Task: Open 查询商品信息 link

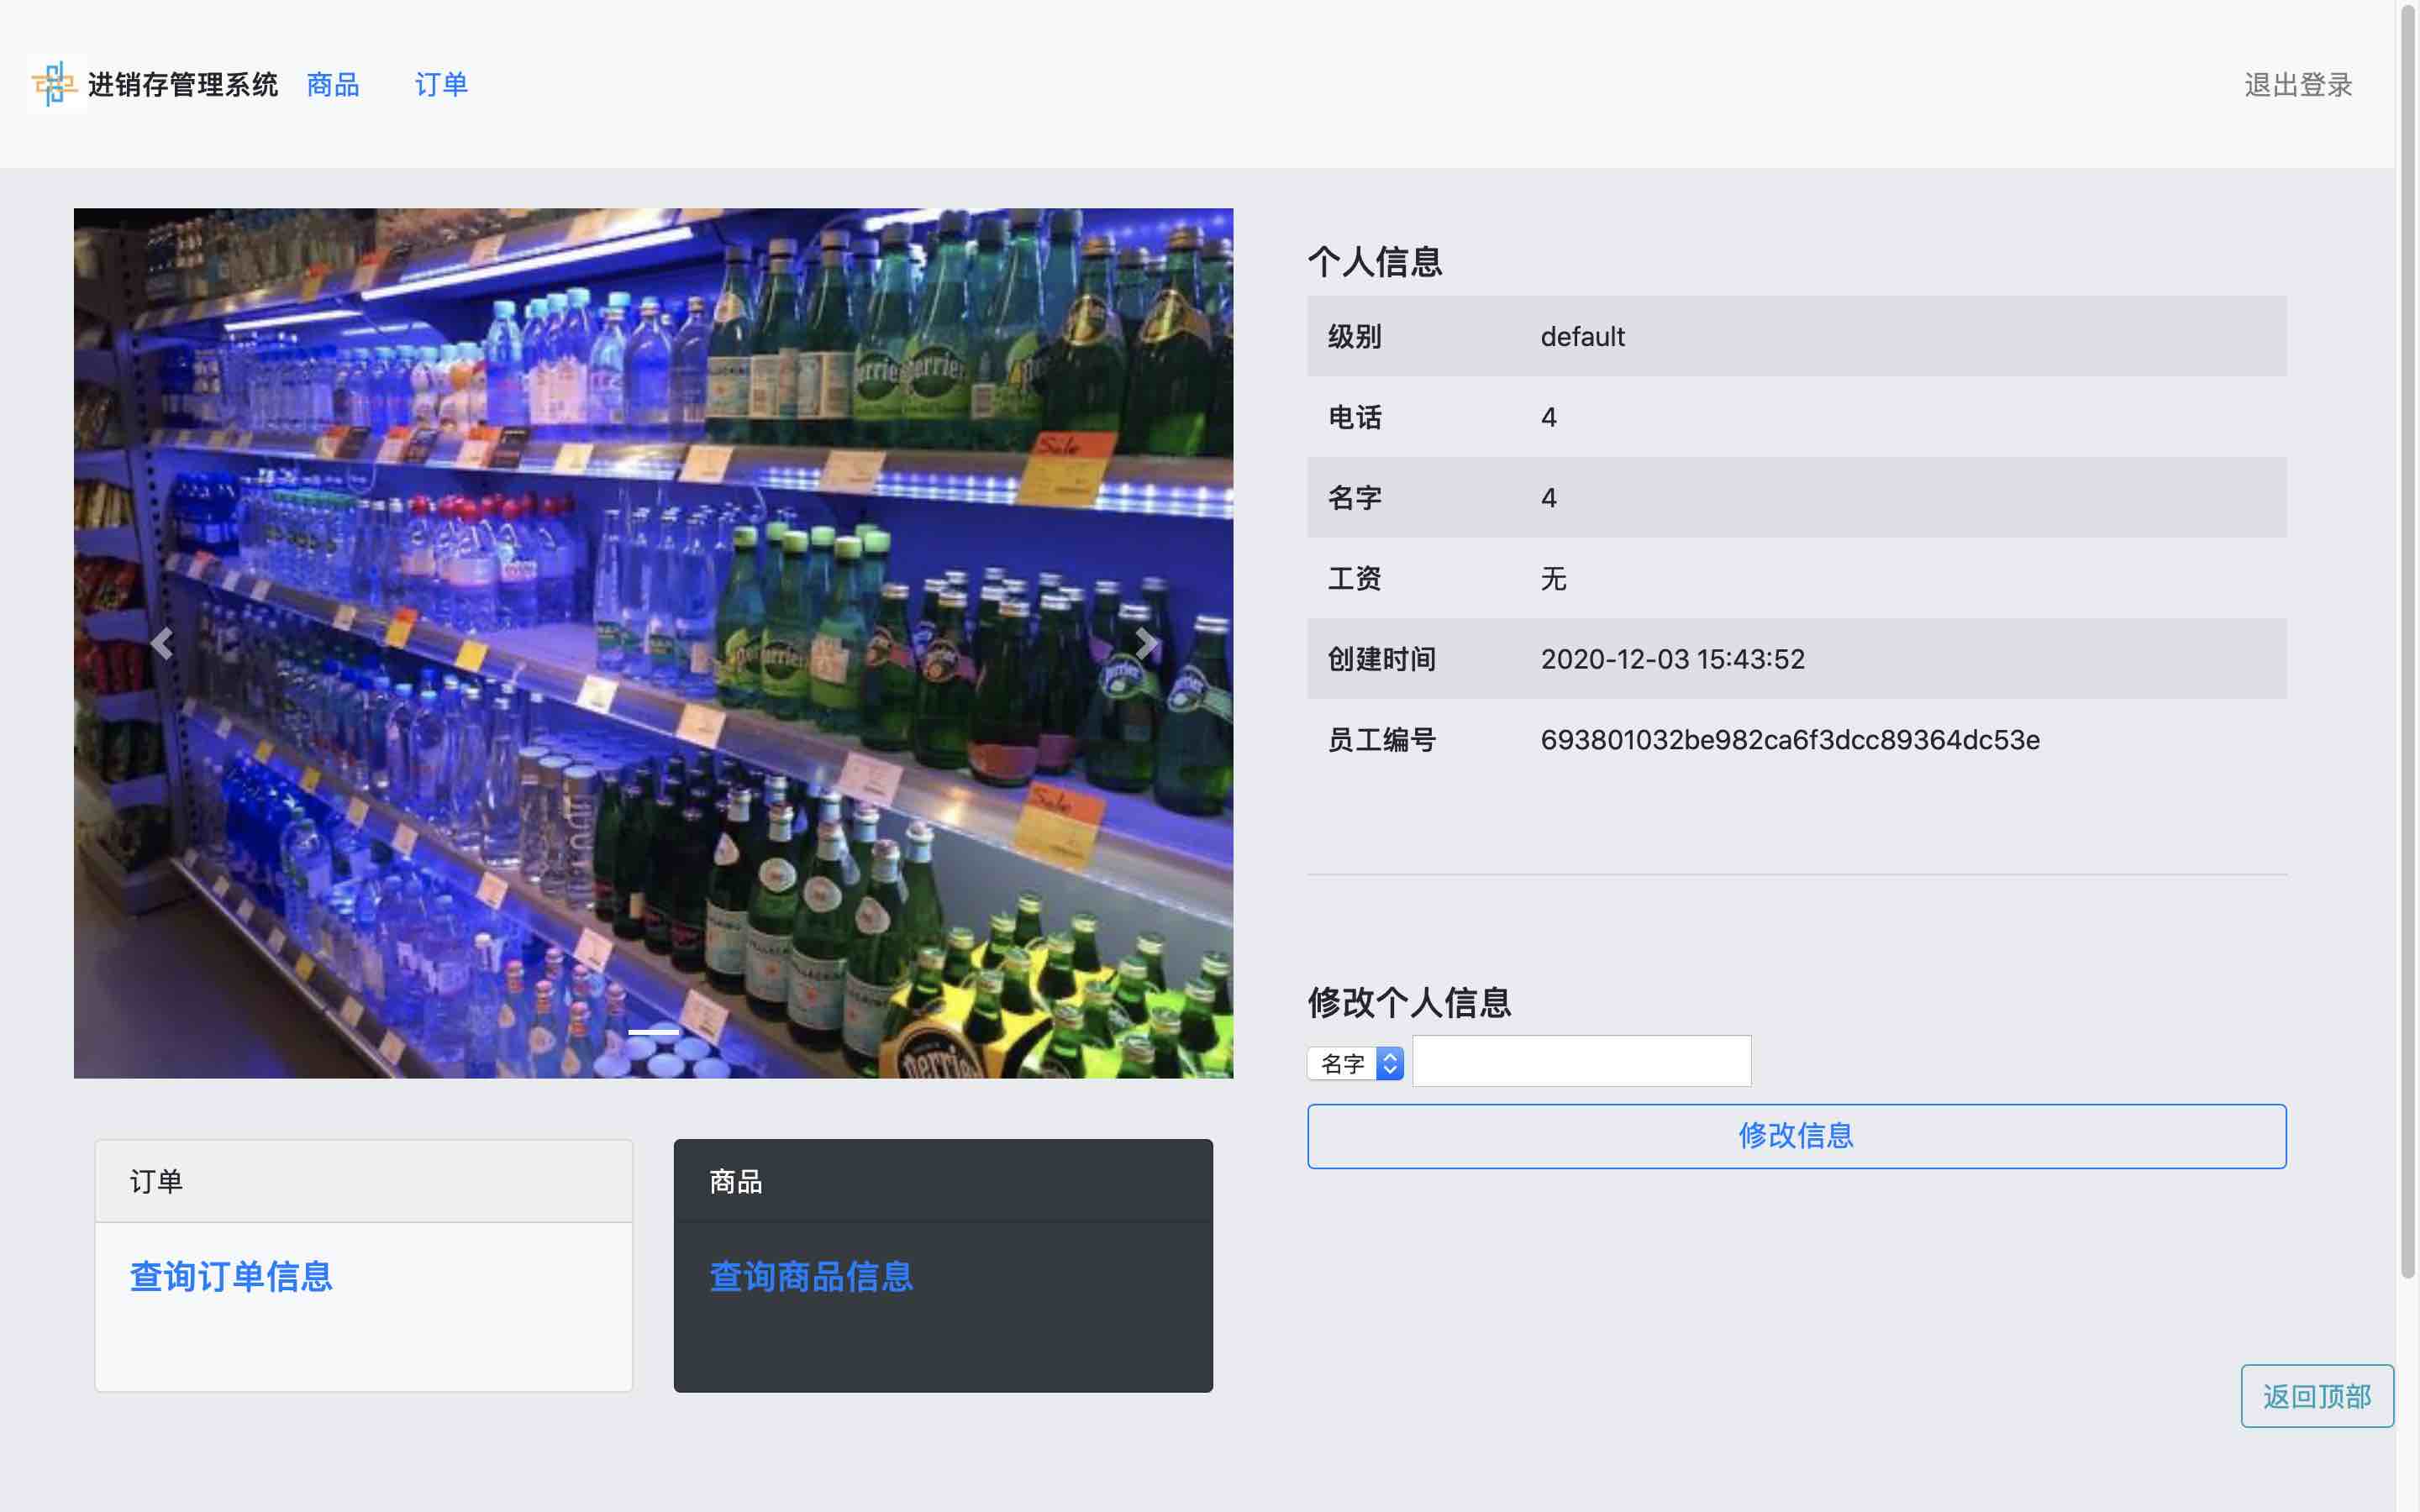Action: 810,1276
